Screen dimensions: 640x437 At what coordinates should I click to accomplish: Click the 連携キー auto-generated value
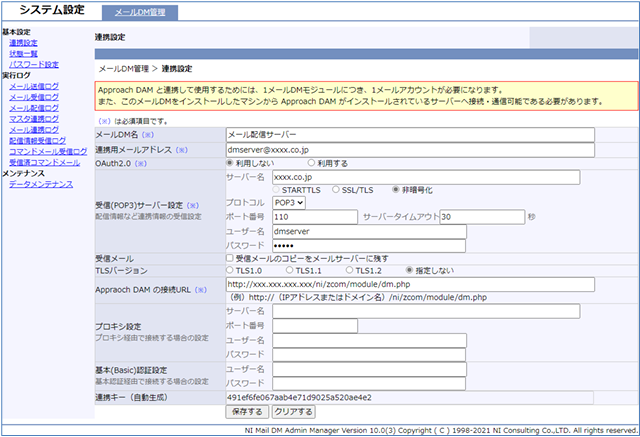pos(409,398)
